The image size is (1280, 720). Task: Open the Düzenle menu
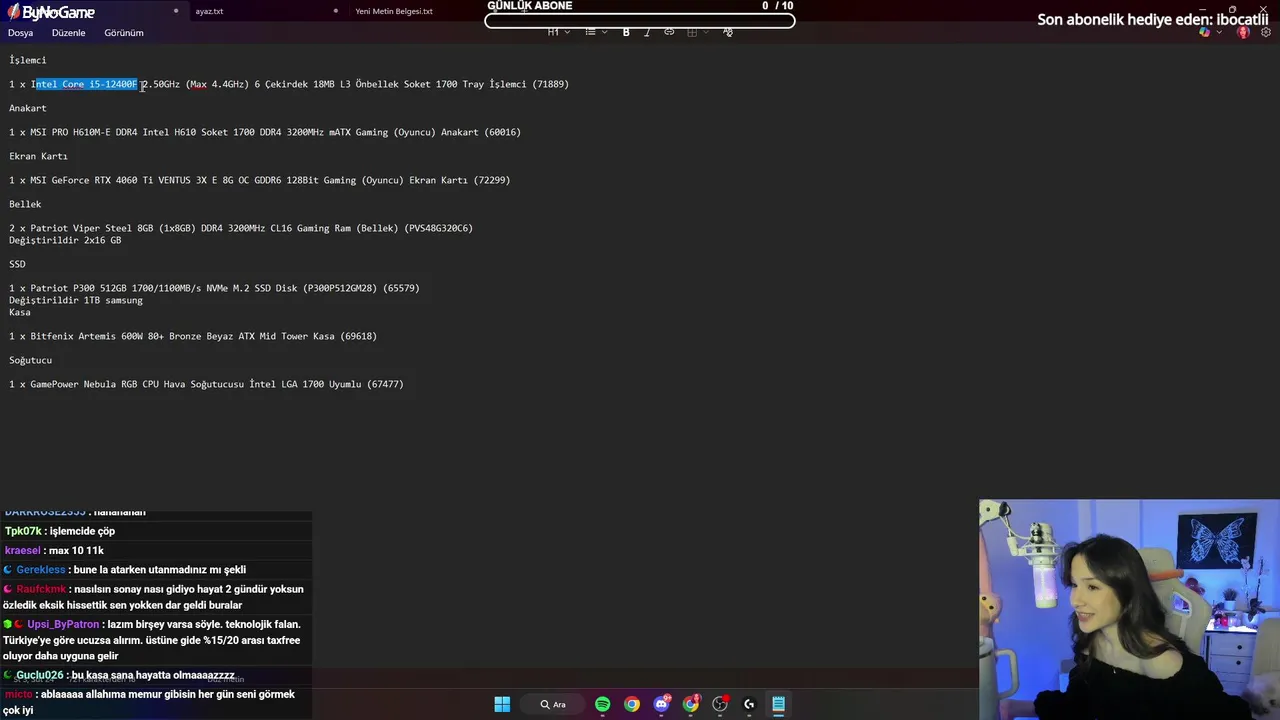coord(69,33)
